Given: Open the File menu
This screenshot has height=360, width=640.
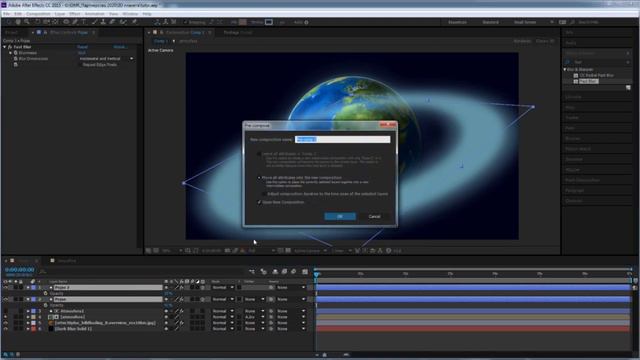Looking at the screenshot, I should click(6, 14).
